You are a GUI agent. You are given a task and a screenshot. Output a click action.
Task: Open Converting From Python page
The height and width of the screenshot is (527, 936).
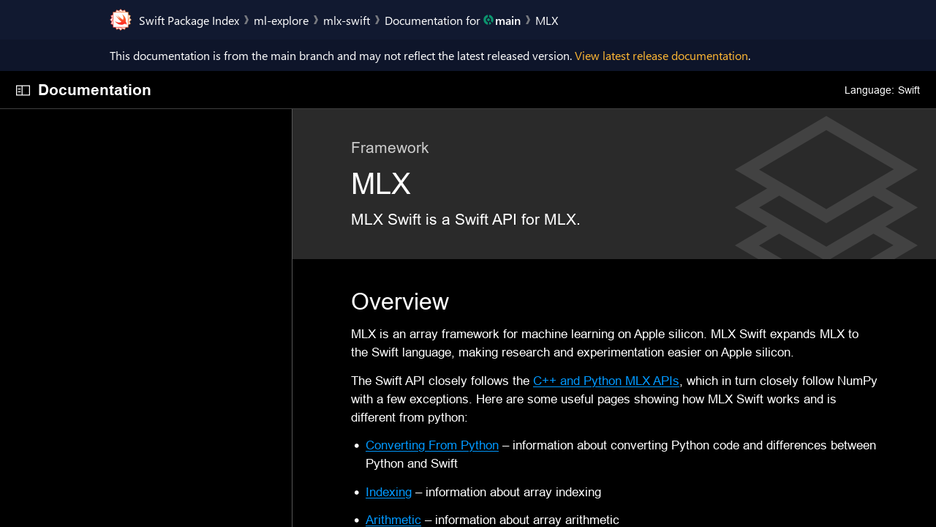[x=432, y=445]
